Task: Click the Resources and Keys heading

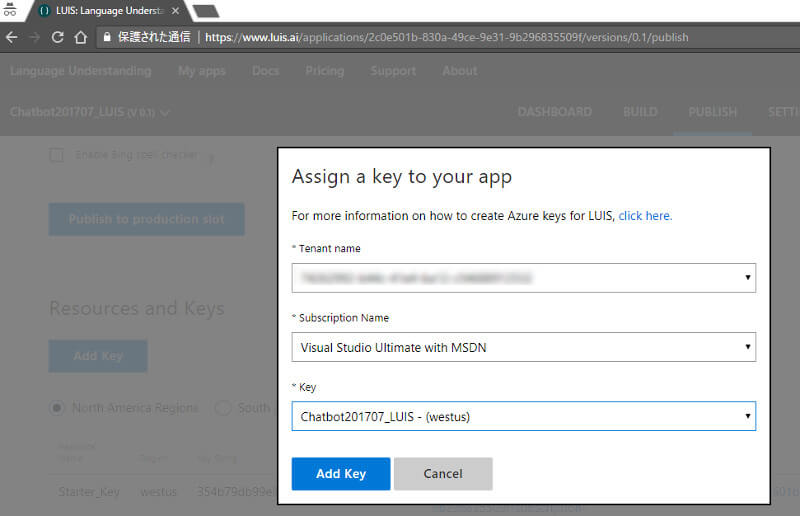Action: 137,308
